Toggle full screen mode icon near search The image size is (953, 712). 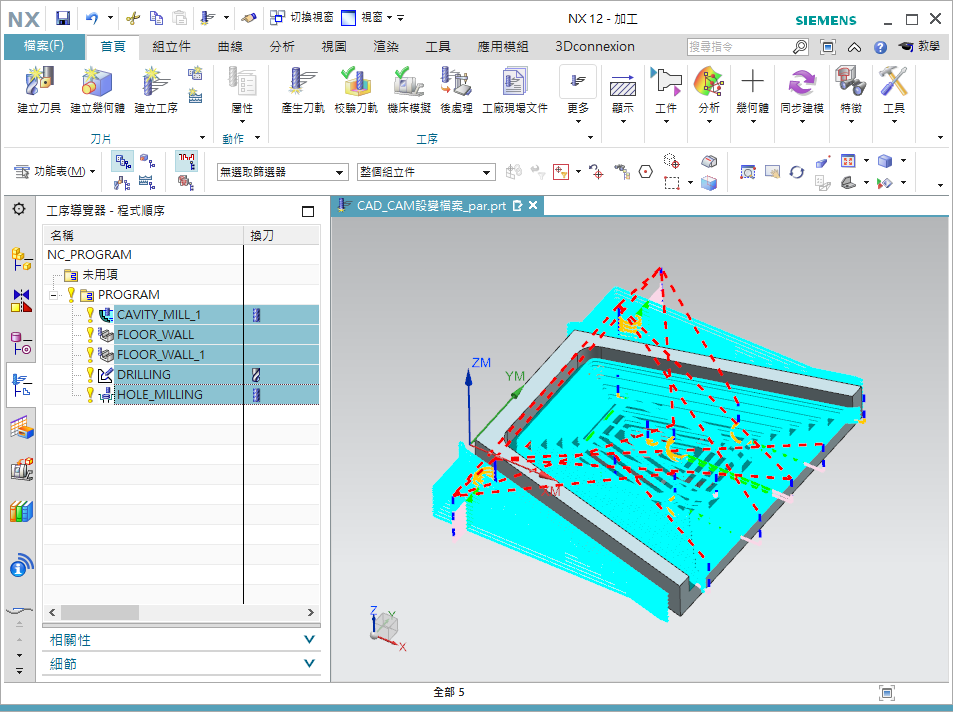click(827, 47)
